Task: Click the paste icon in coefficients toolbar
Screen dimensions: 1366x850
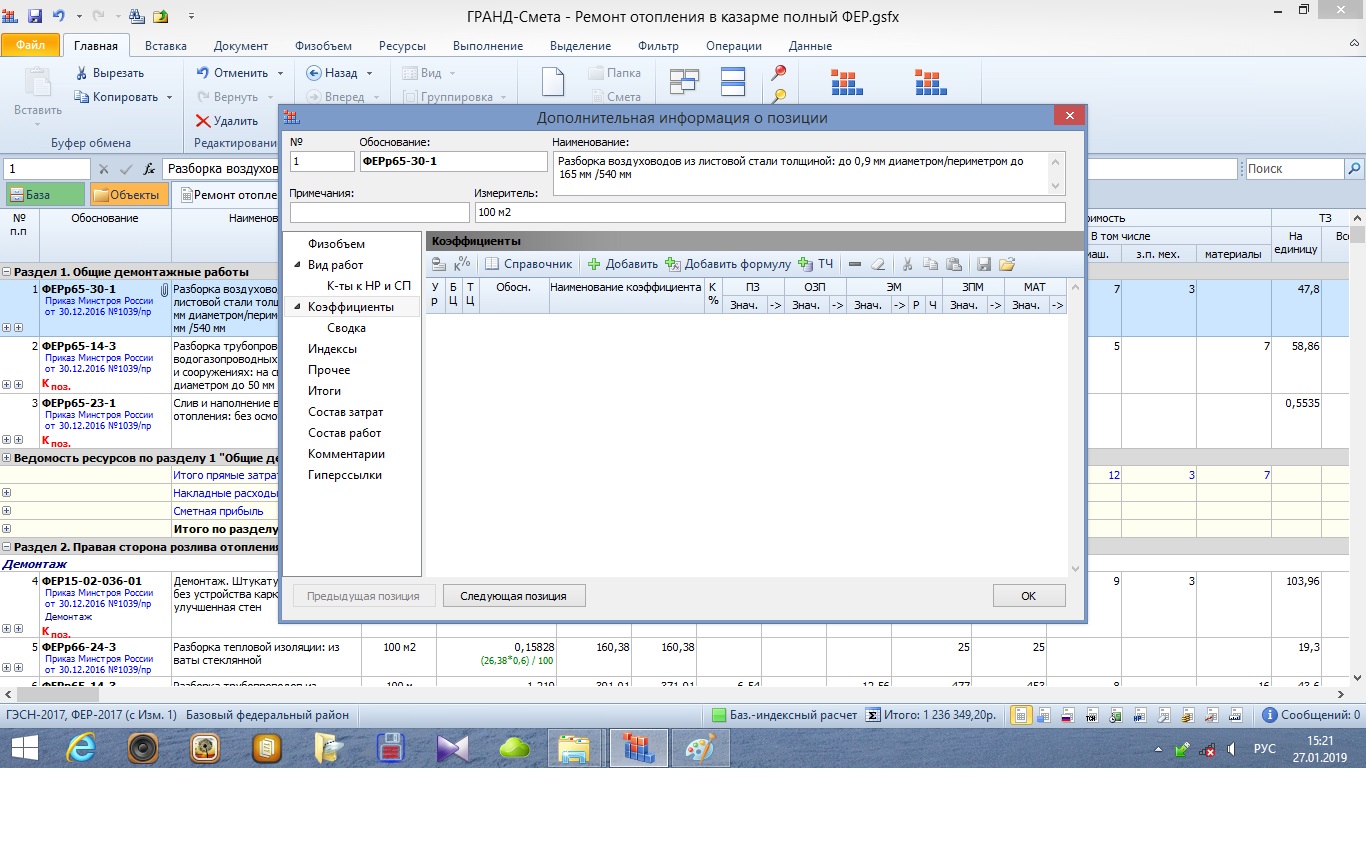Action: tap(953, 264)
